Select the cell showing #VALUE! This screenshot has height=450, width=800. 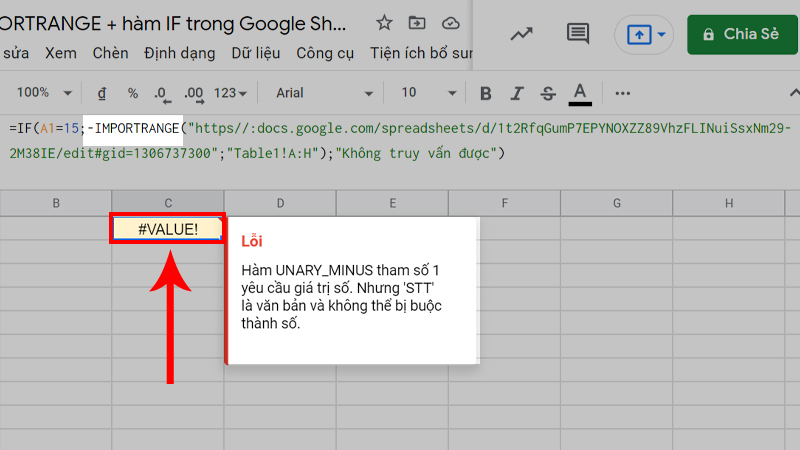(168, 229)
